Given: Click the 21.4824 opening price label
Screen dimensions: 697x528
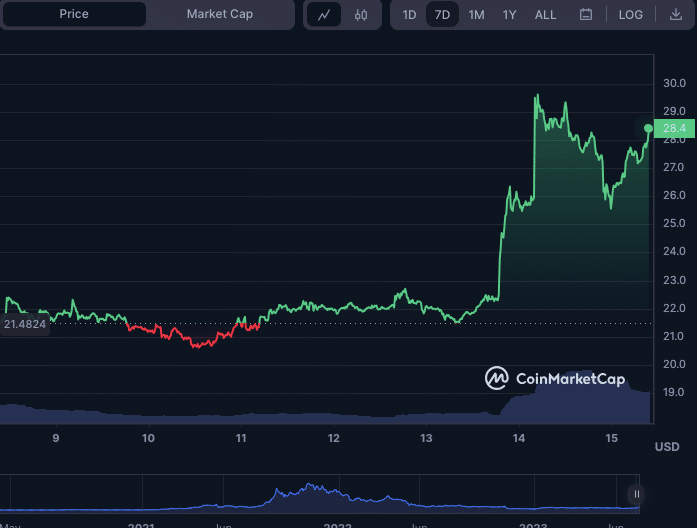Looking at the screenshot, I should click(x=24, y=324).
